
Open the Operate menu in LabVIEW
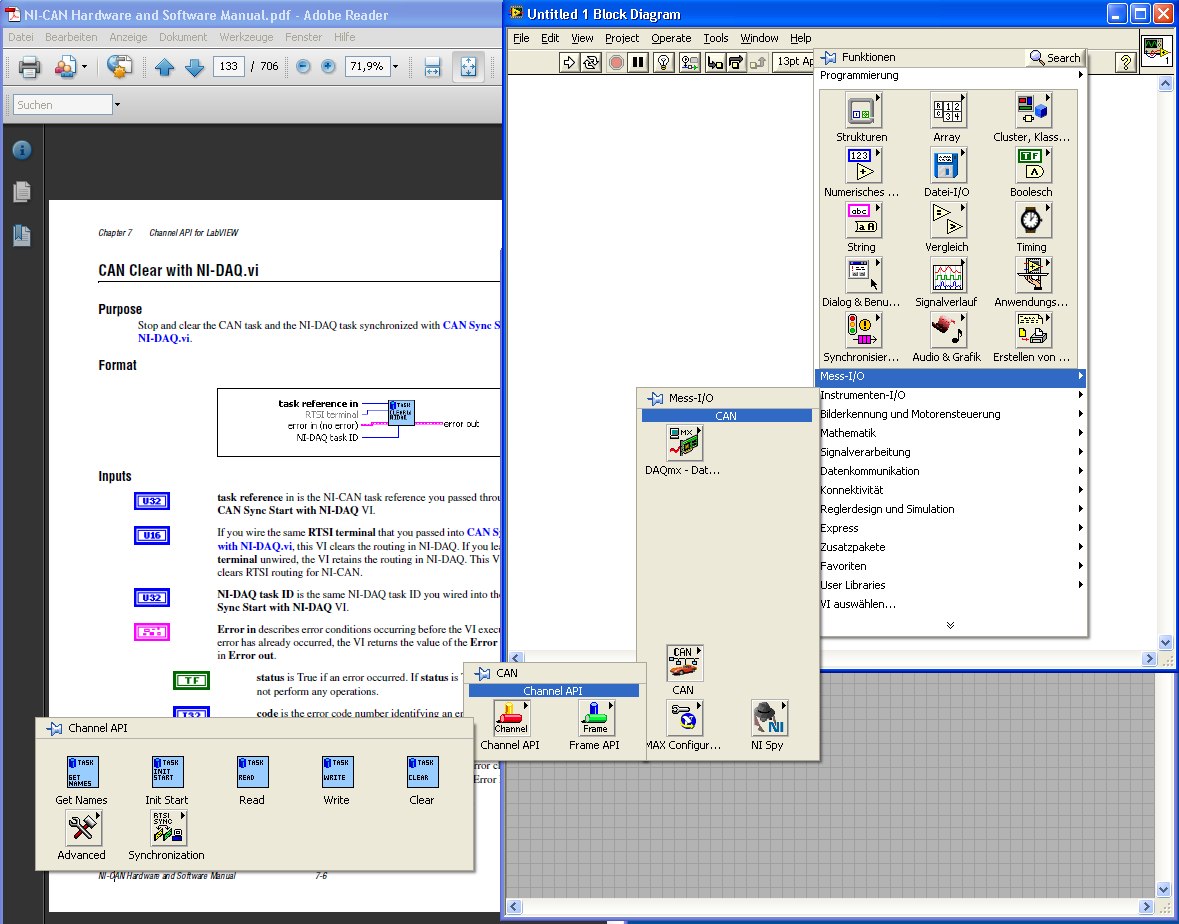(x=671, y=38)
